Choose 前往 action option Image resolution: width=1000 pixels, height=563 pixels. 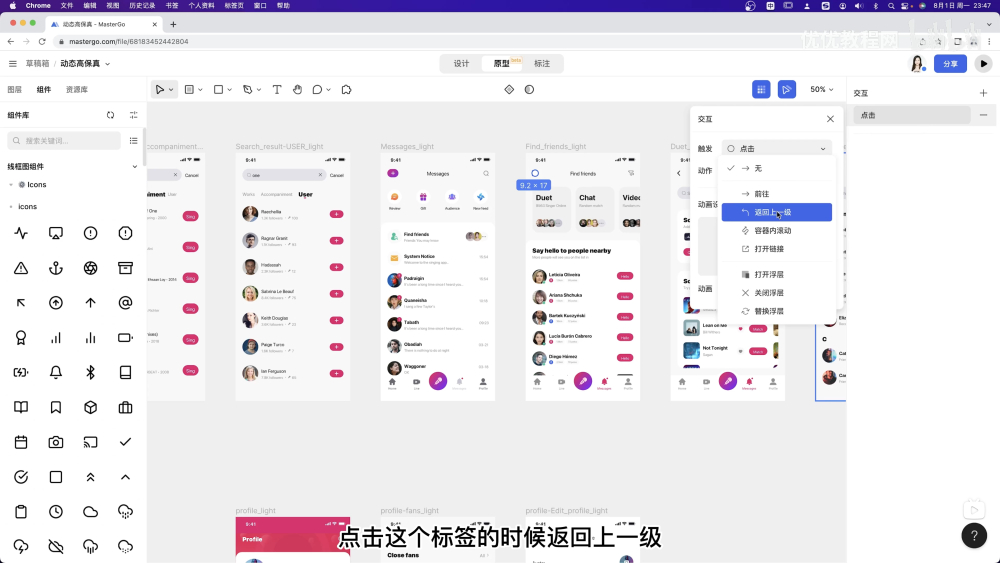coord(776,194)
